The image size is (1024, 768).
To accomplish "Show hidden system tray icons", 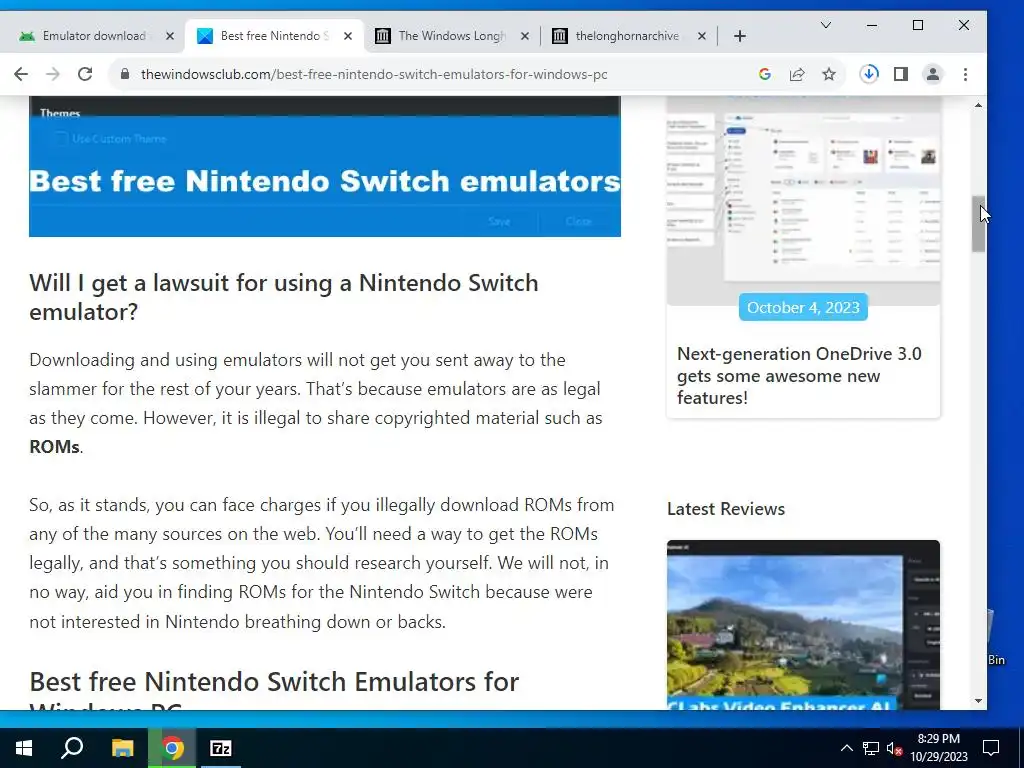I will coord(846,748).
